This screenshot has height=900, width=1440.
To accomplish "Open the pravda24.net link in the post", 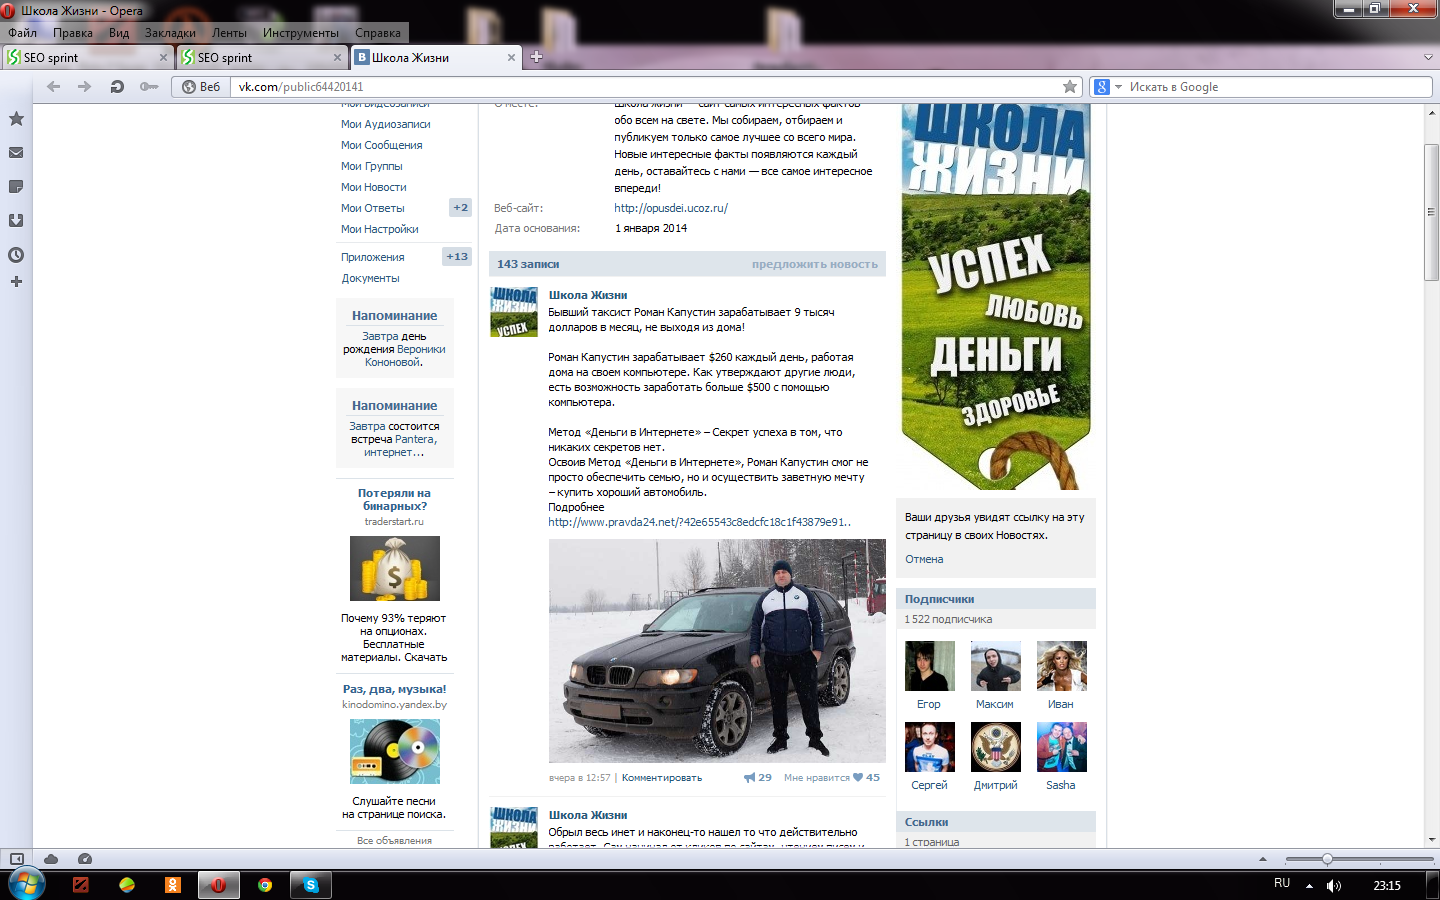I will point(700,522).
